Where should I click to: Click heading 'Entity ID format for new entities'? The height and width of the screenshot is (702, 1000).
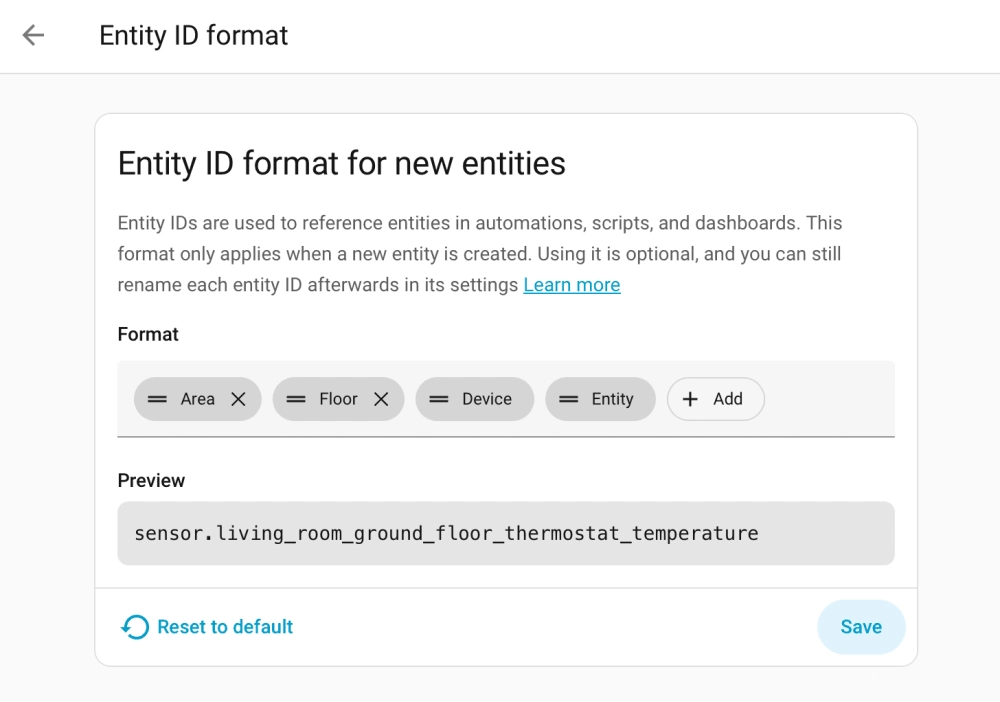(342, 163)
